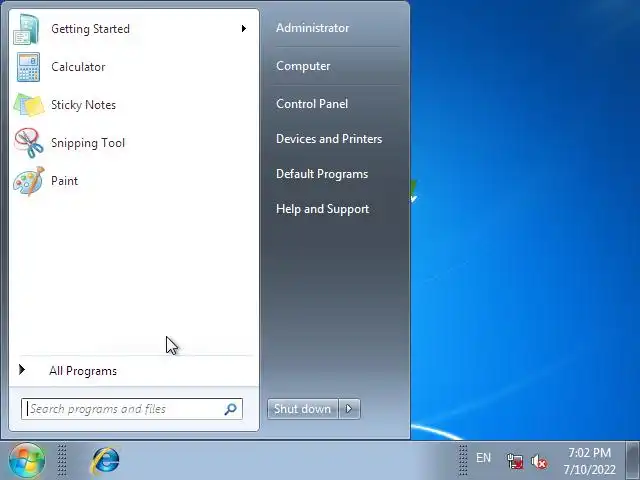
Task: Open Devices and Printers
Action: pos(329,139)
